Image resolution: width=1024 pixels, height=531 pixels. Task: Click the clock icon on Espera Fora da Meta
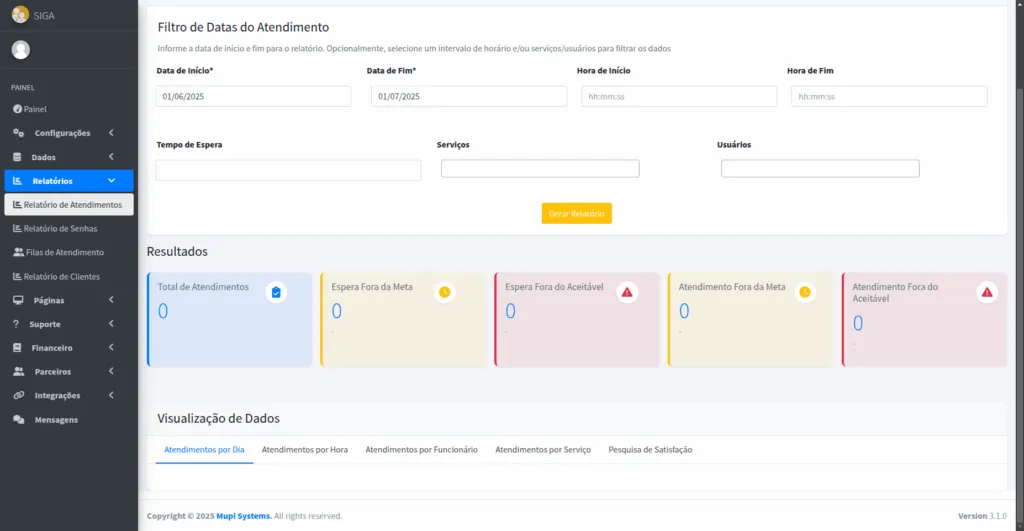tap(445, 292)
